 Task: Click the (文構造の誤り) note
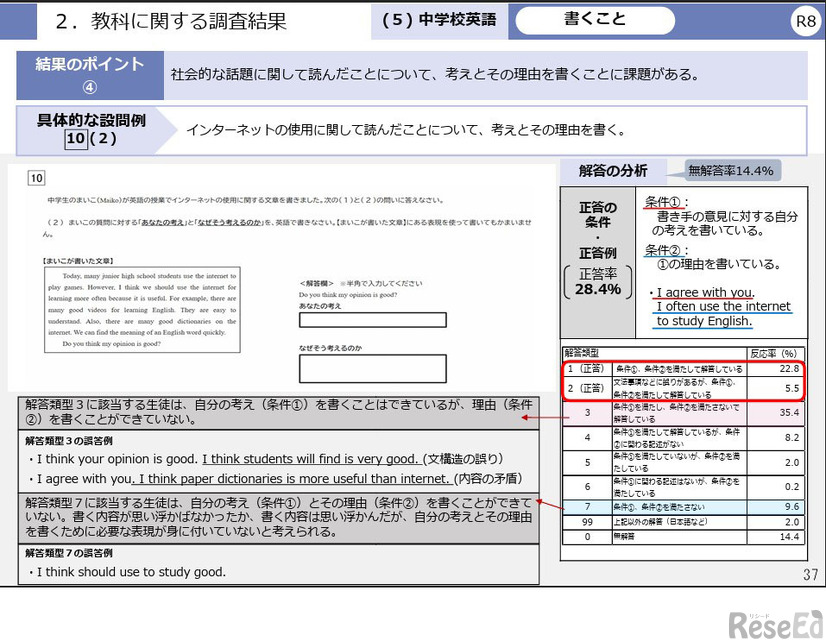(x=464, y=459)
